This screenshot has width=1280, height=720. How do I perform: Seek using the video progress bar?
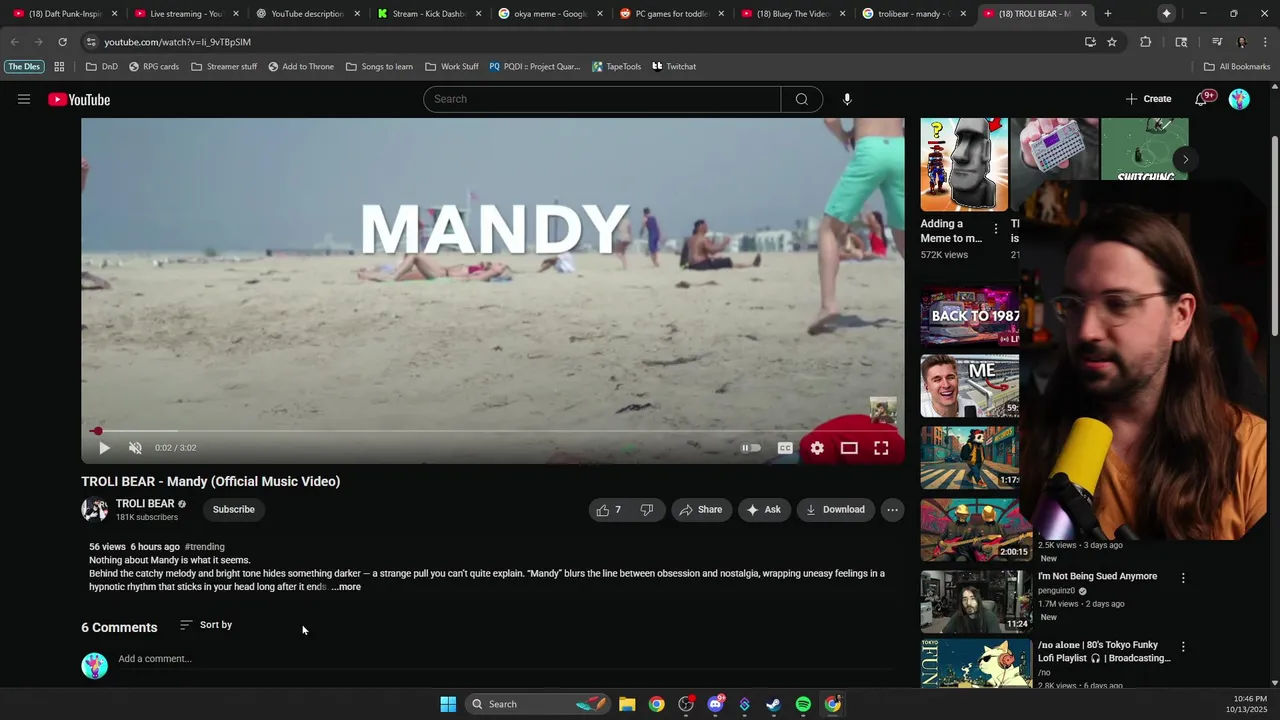(493, 431)
